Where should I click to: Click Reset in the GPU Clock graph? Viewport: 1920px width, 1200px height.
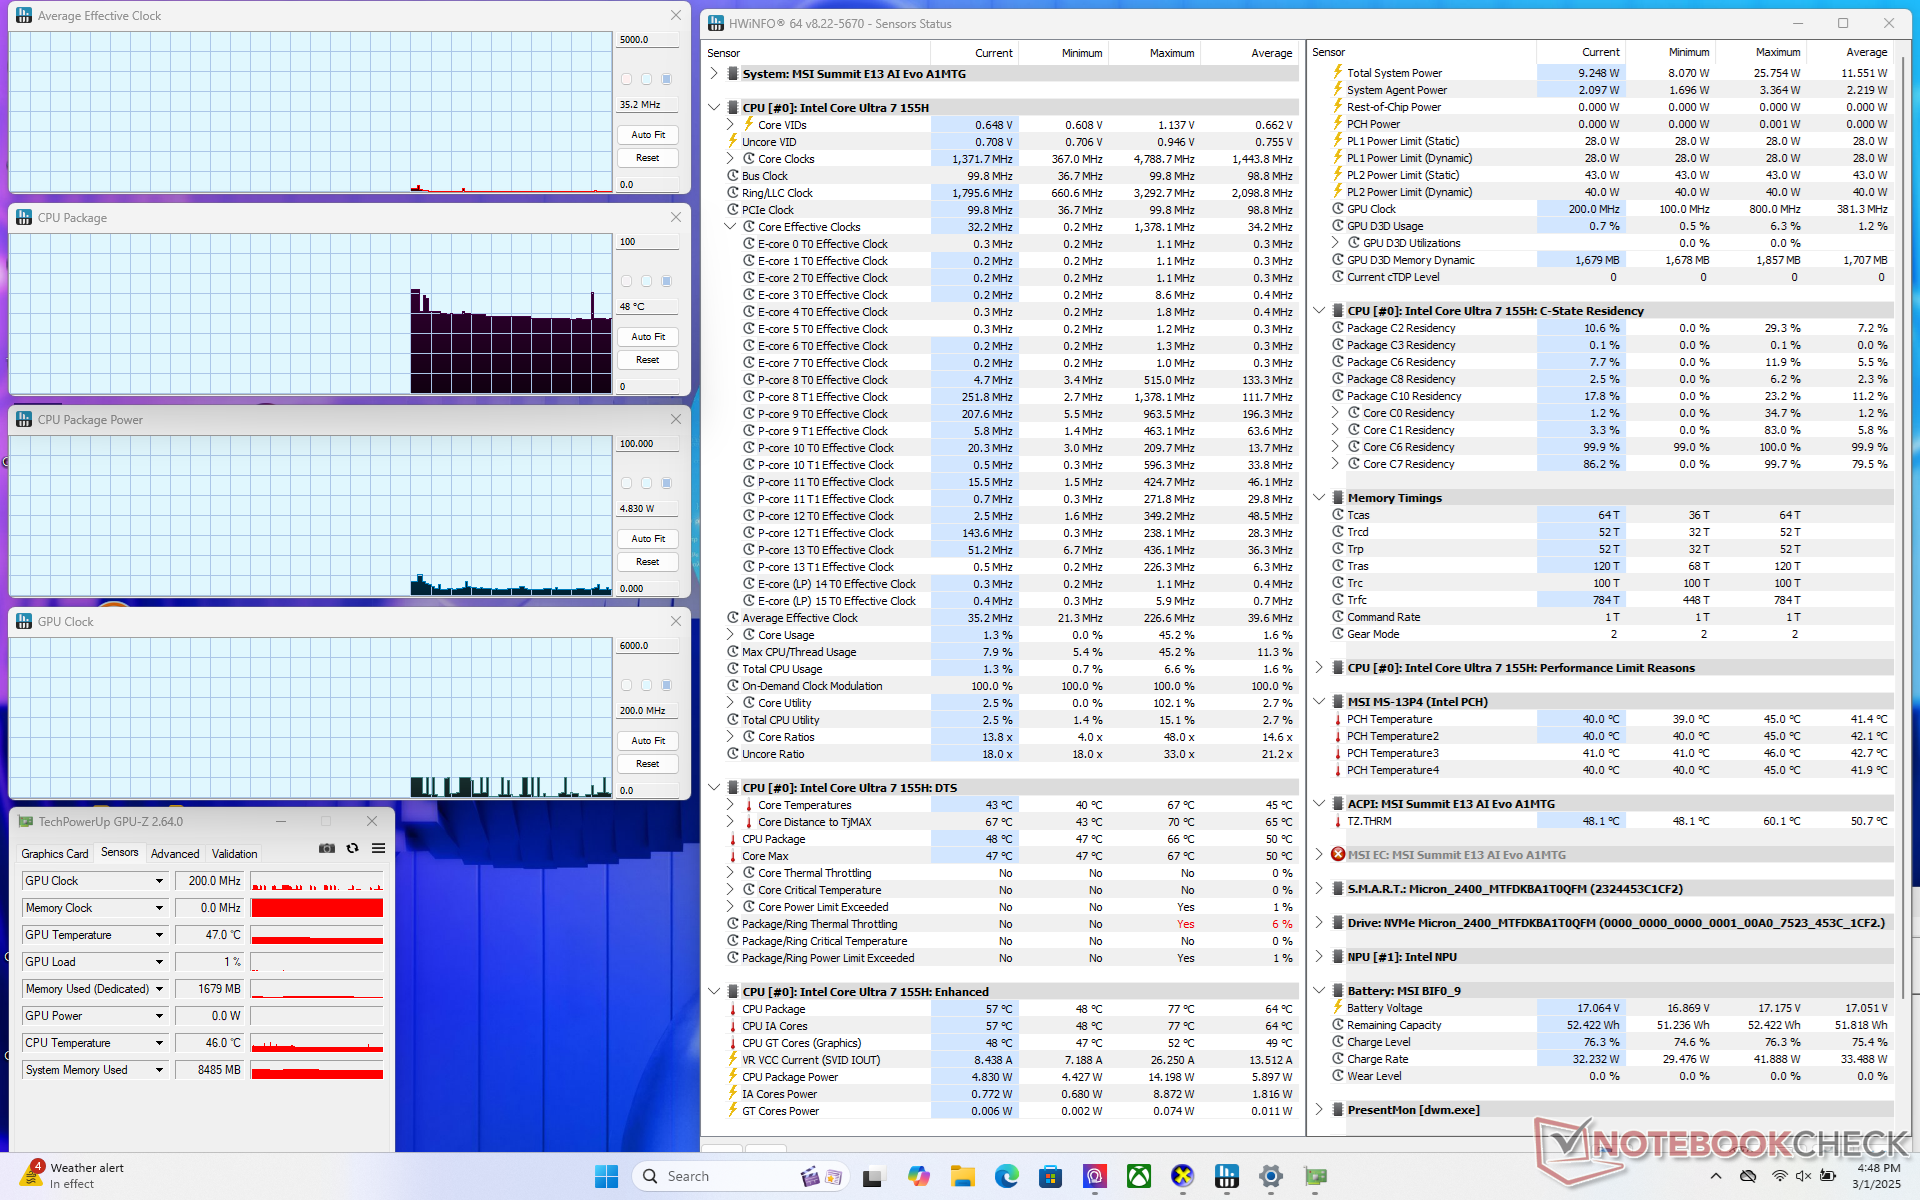pos(648,764)
